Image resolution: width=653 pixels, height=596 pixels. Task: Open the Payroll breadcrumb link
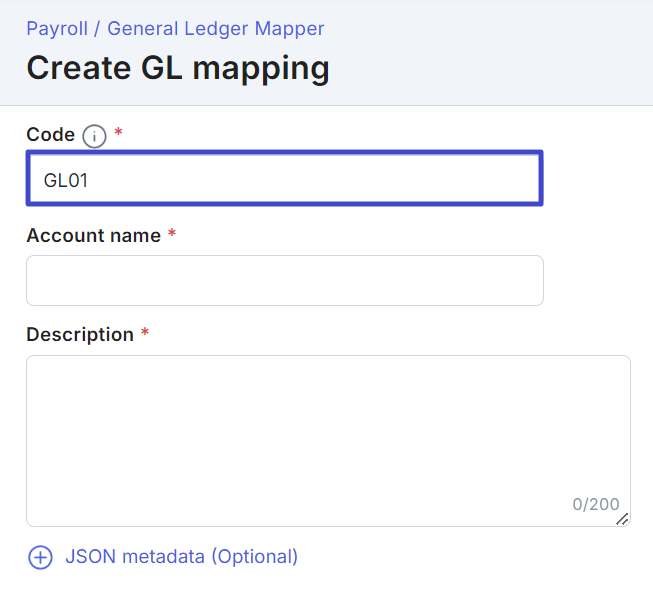click(57, 29)
